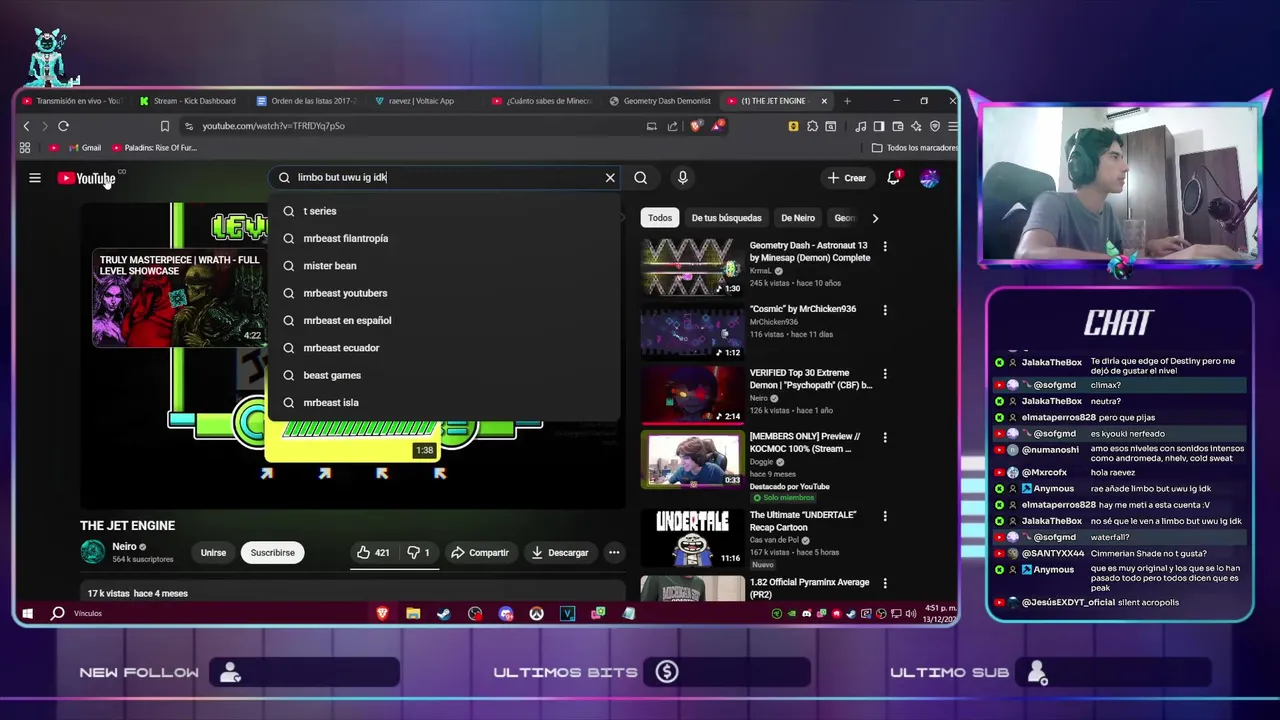Like the video (421 likes)
1280x720 pixels.
(x=373, y=553)
